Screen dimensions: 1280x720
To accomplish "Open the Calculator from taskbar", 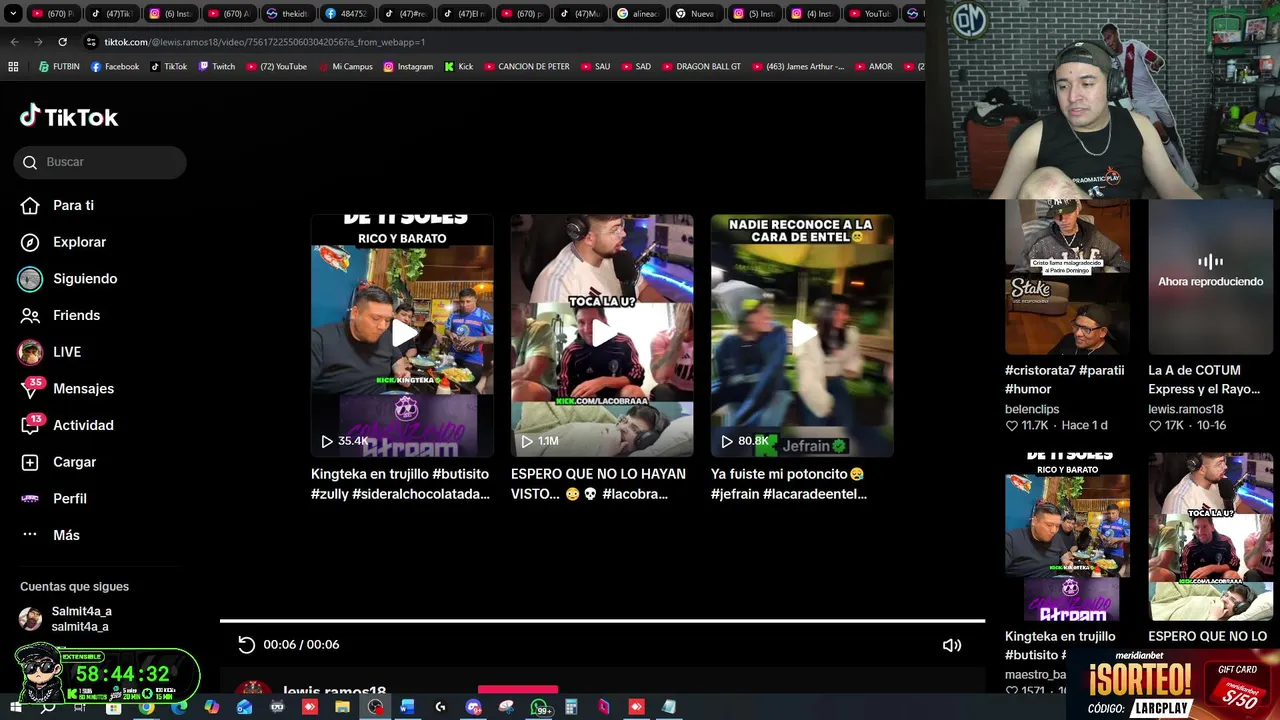I will [570, 707].
